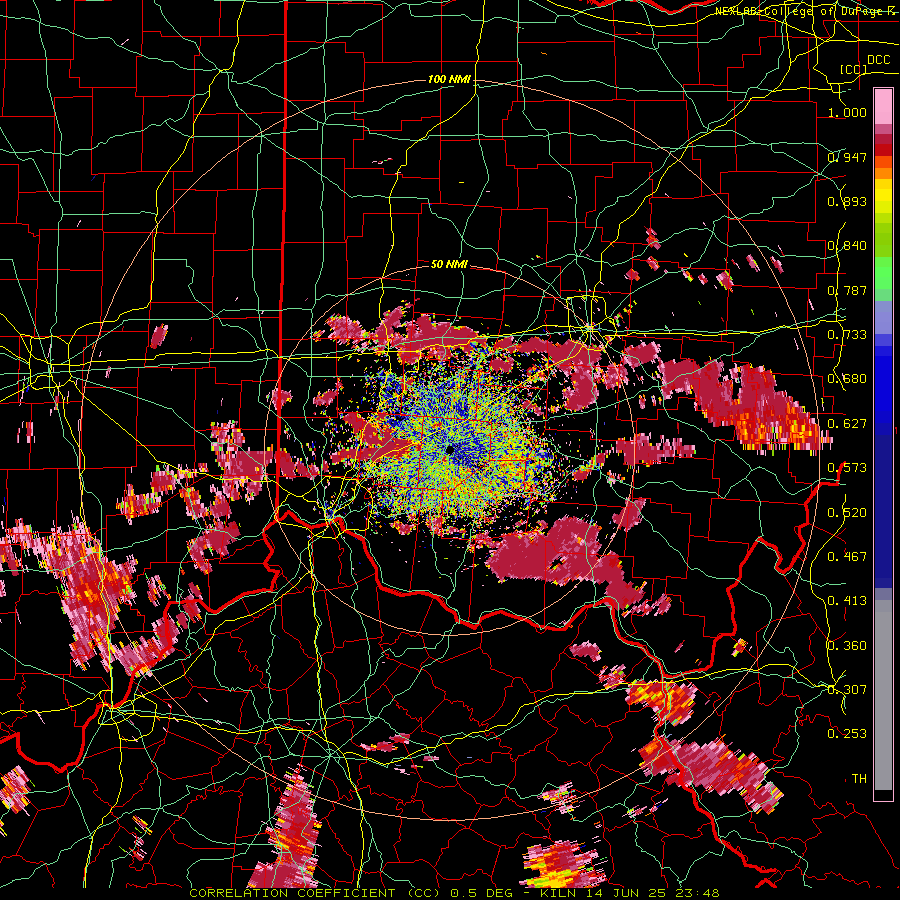Click the pink segment atop the color bar

click(883, 106)
